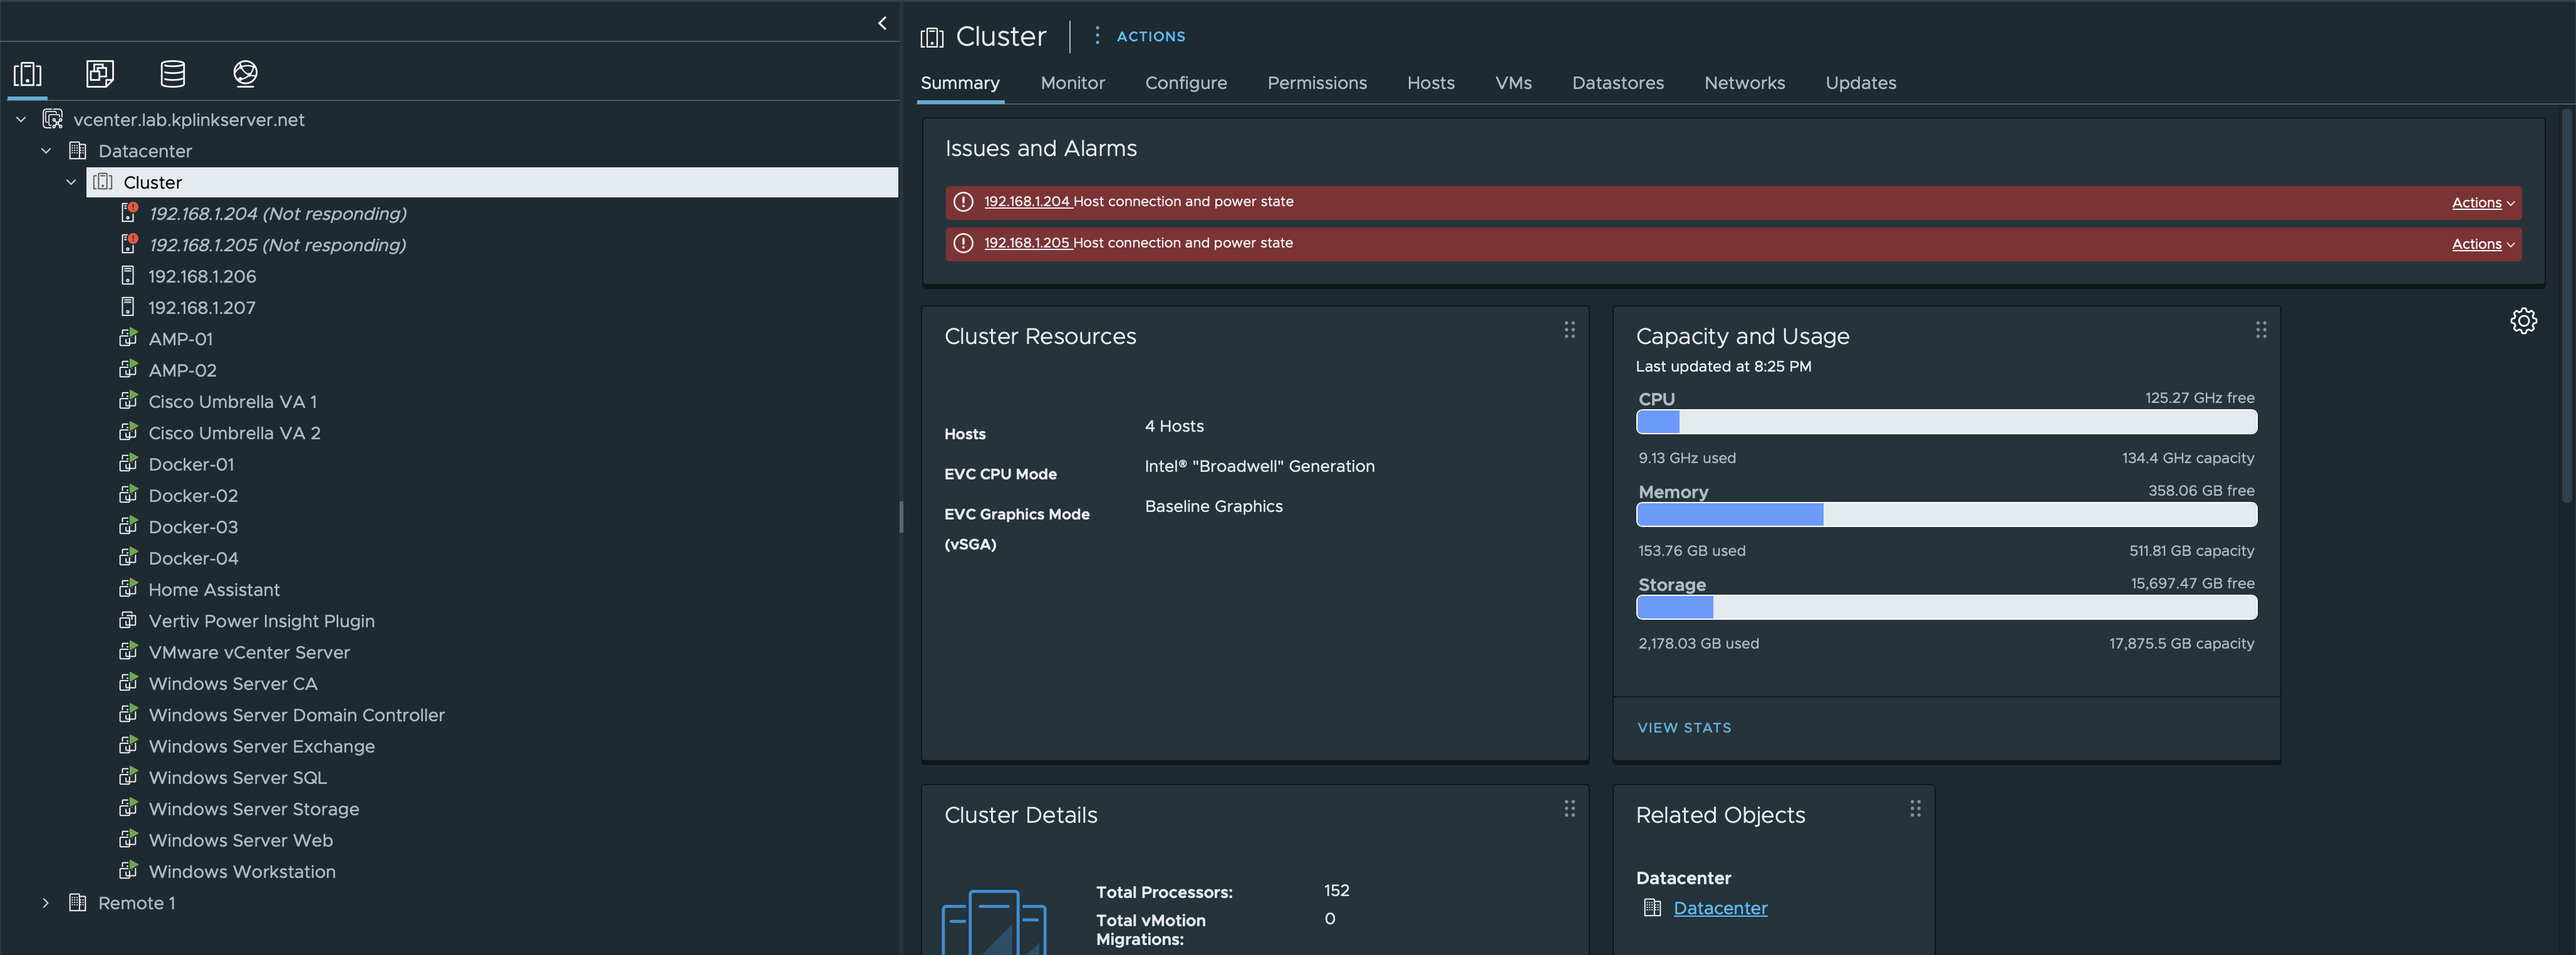Collapse the vcenter.lab.kplinkserver.net tree node
This screenshot has height=955, width=2576.
point(21,119)
